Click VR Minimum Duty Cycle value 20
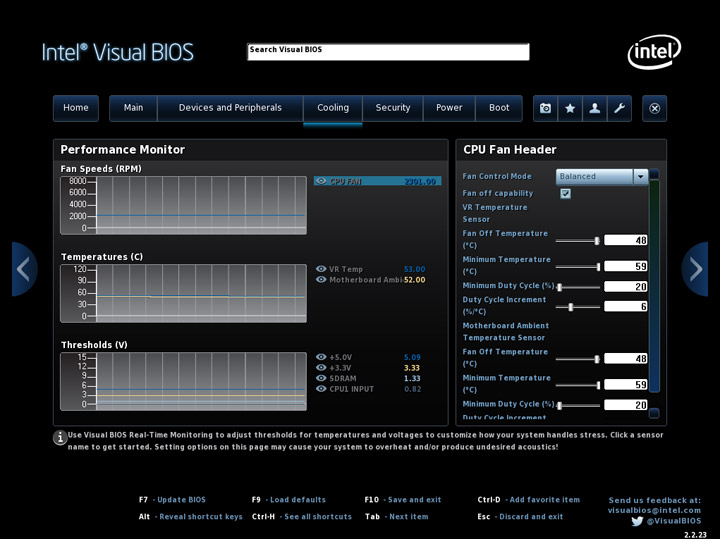This screenshot has width=720, height=539. pyautogui.click(x=626, y=286)
